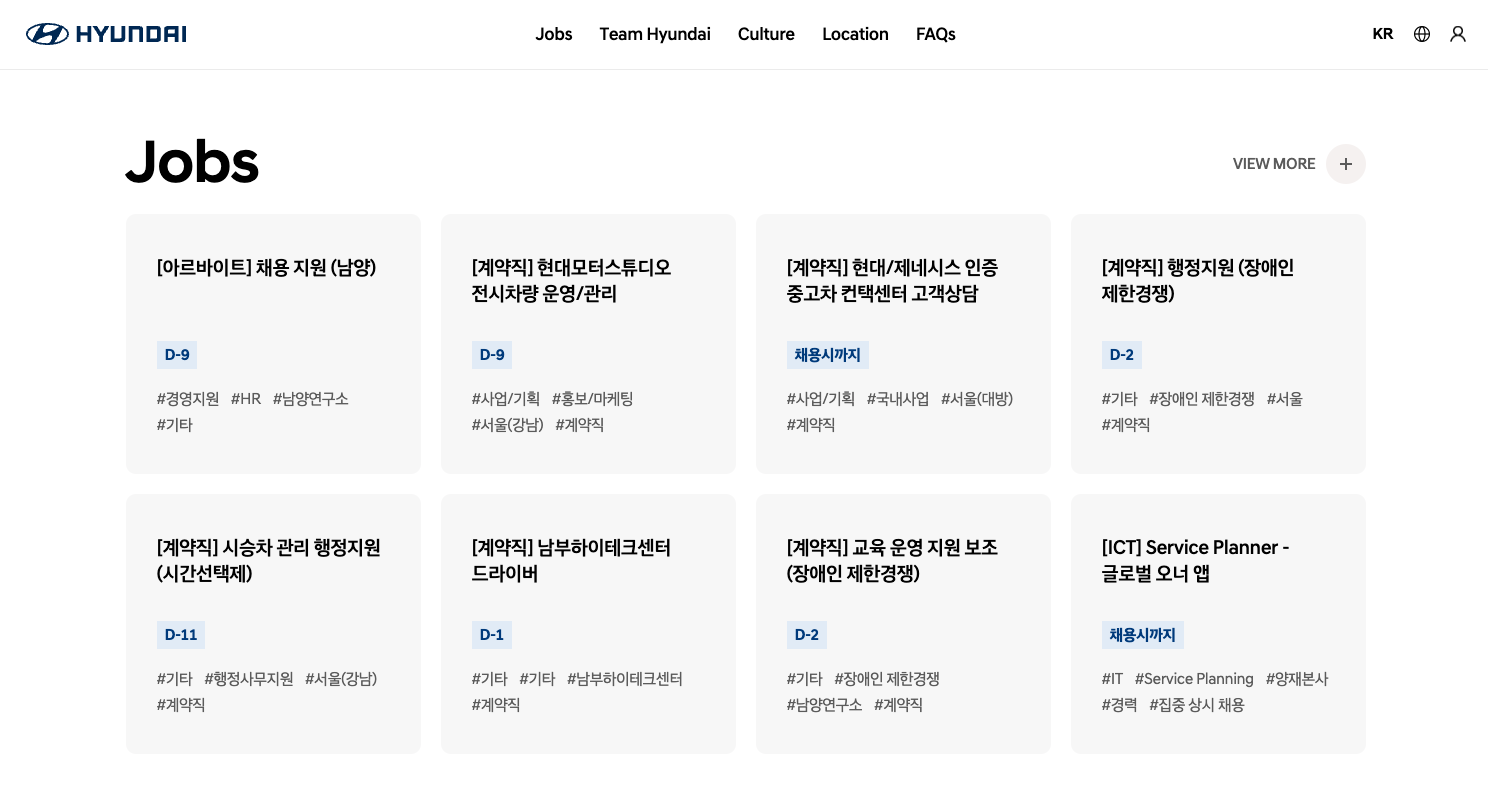This screenshot has height=787, width=1488.
Task: Click the #IT tag
Action: tap(1112, 679)
